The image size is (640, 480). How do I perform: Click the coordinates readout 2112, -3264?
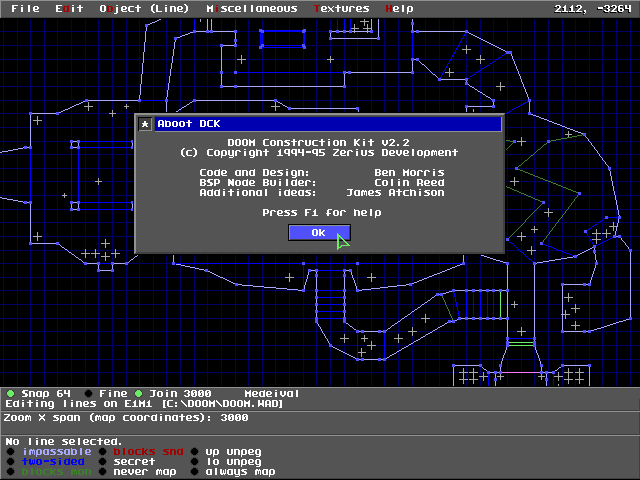pos(593,9)
